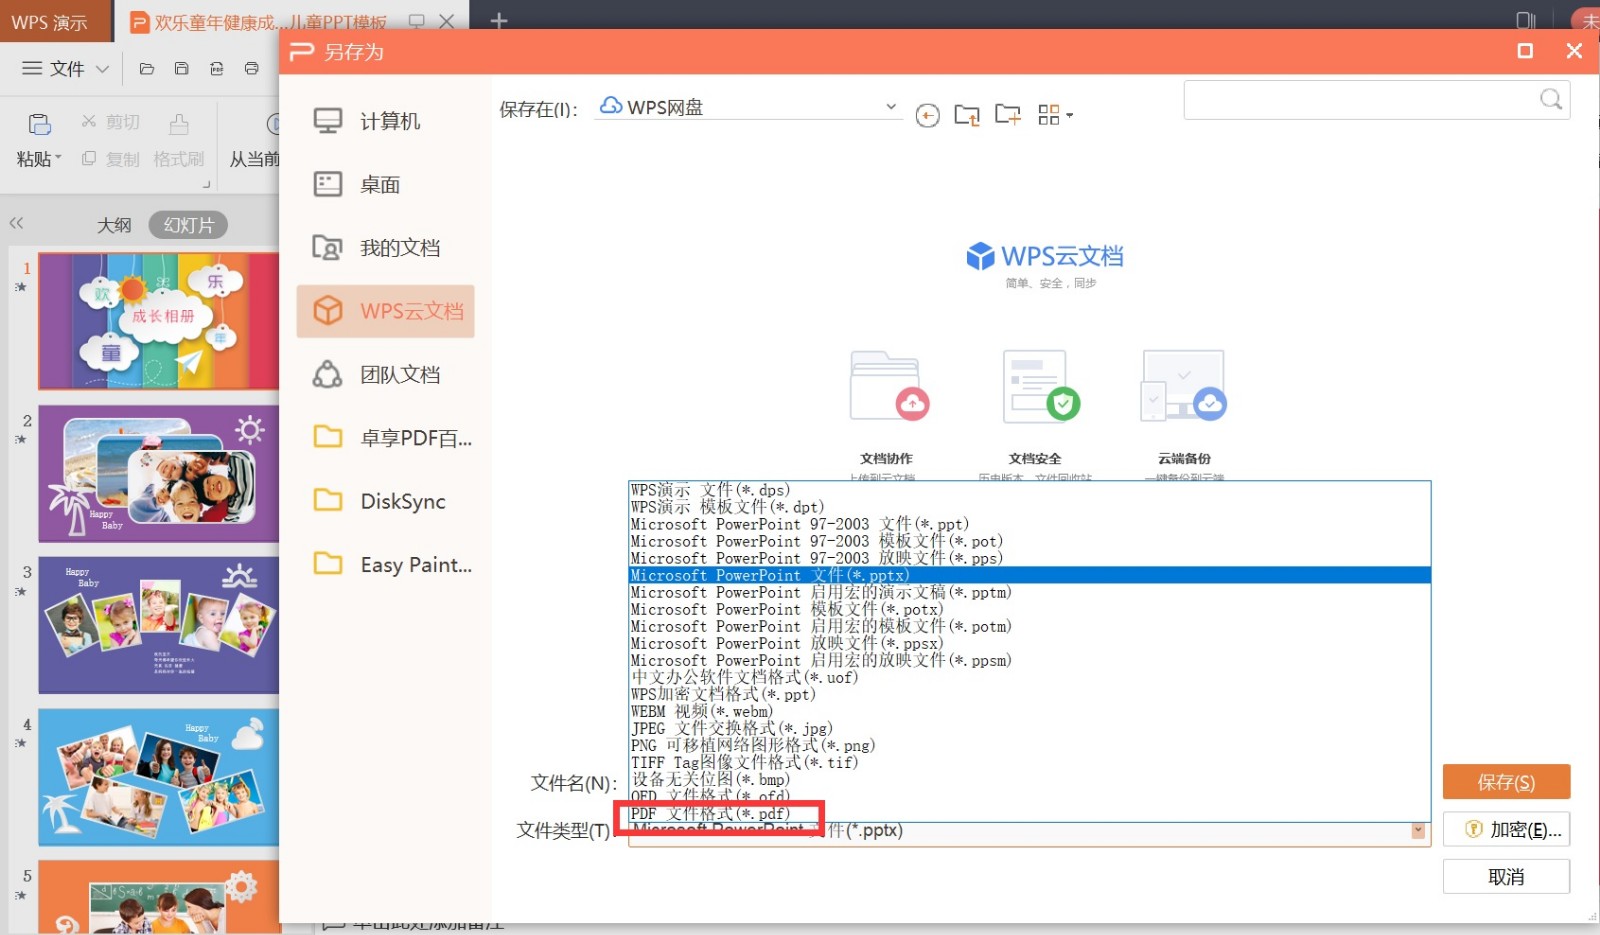Image resolution: width=1600 pixels, height=935 pixels.
Task: Choose PowerPoint 97-2003 模板文件(*.pot) type
Action: (x=1029, y=541)
